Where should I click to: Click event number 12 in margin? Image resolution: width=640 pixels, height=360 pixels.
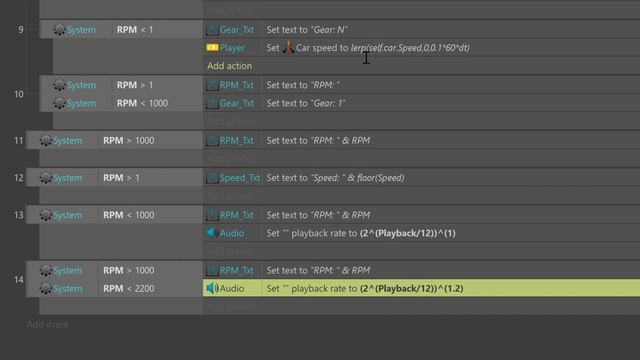point(19,178)
